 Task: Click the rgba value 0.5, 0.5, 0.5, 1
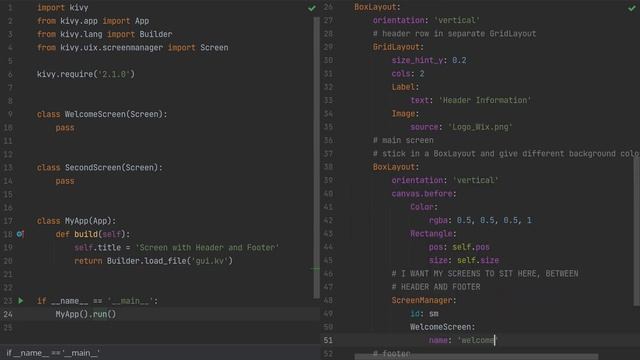click(494, 220)
